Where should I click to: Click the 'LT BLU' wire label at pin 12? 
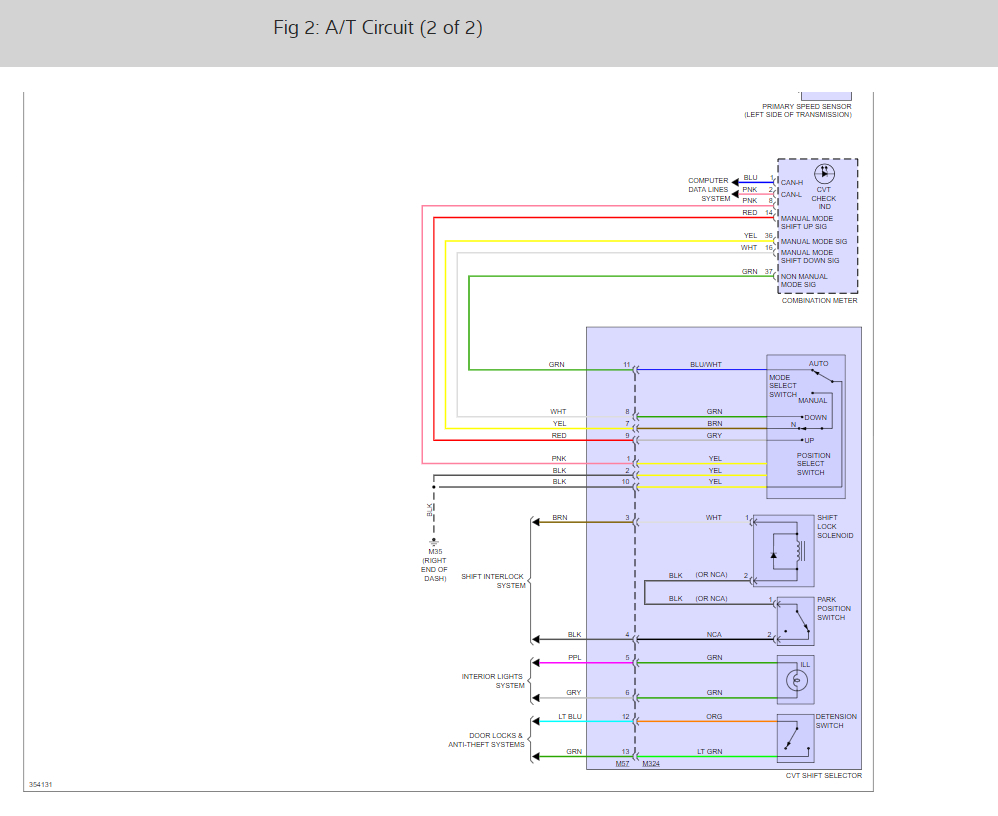(570, 717)
